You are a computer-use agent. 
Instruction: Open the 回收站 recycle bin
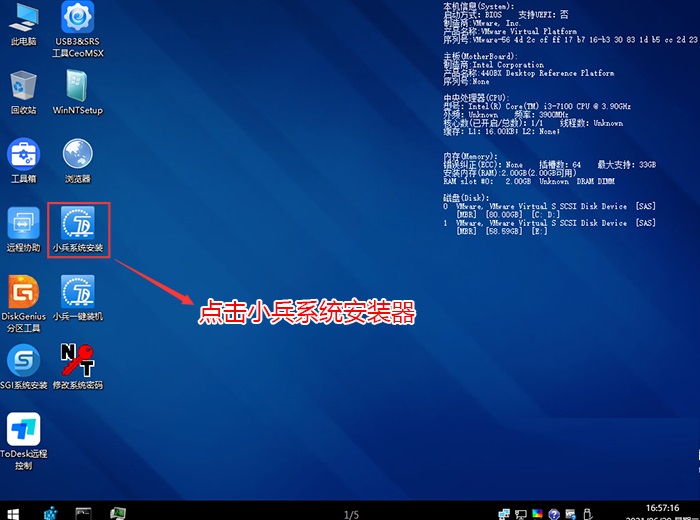23,92
